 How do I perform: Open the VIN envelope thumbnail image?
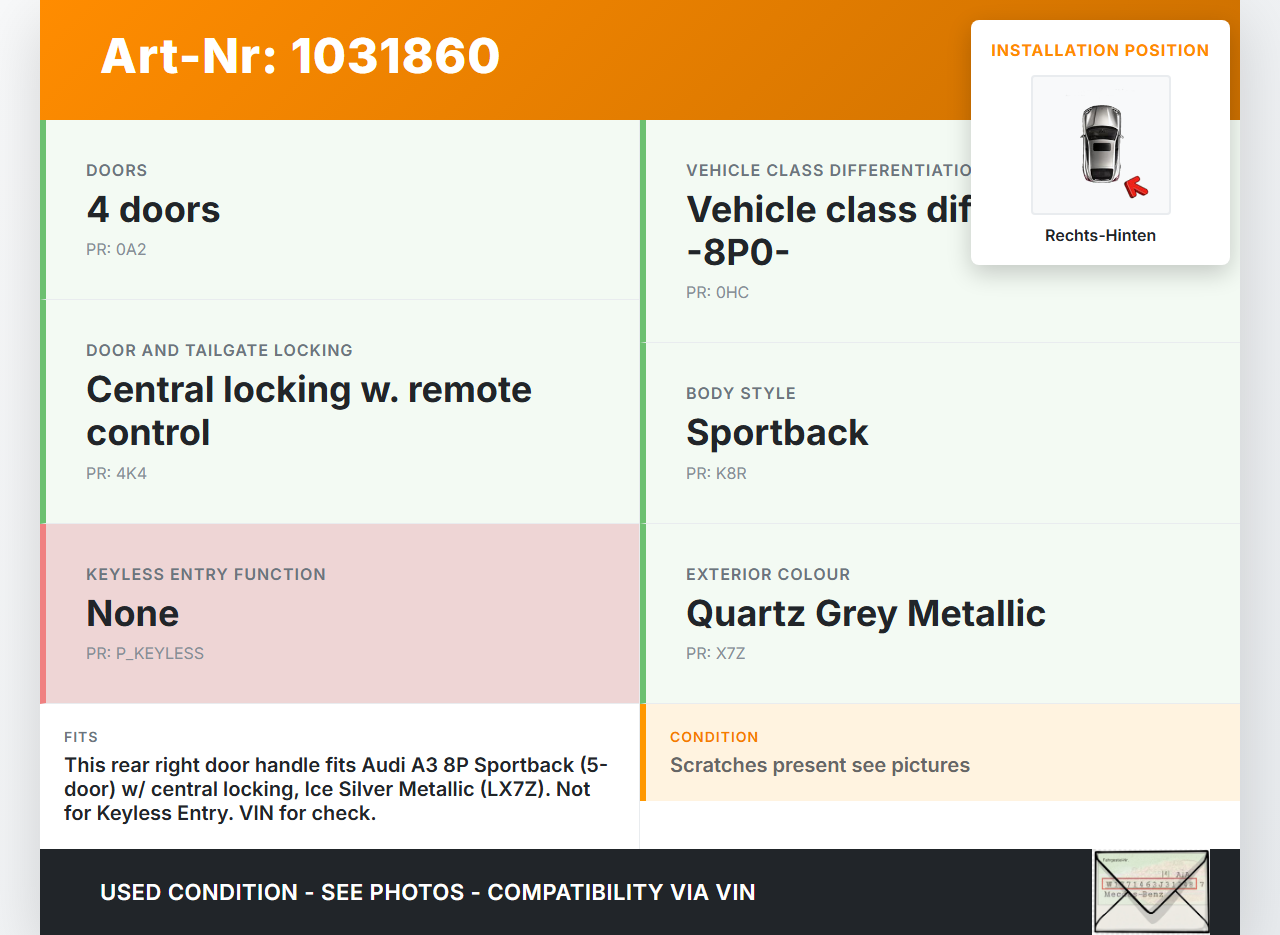tap(1150, 890)
